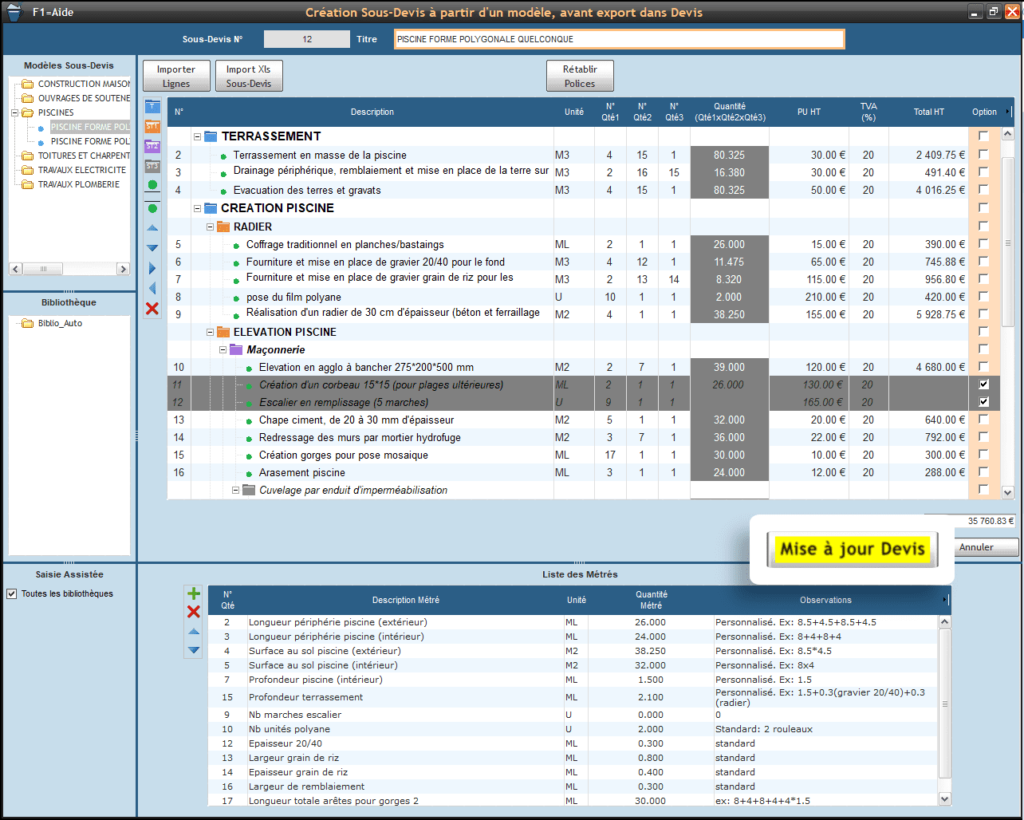Screen dimensions: 1024x820
Task: Move quote line up with blue up arrow
Action: click(x=152, y=228)
